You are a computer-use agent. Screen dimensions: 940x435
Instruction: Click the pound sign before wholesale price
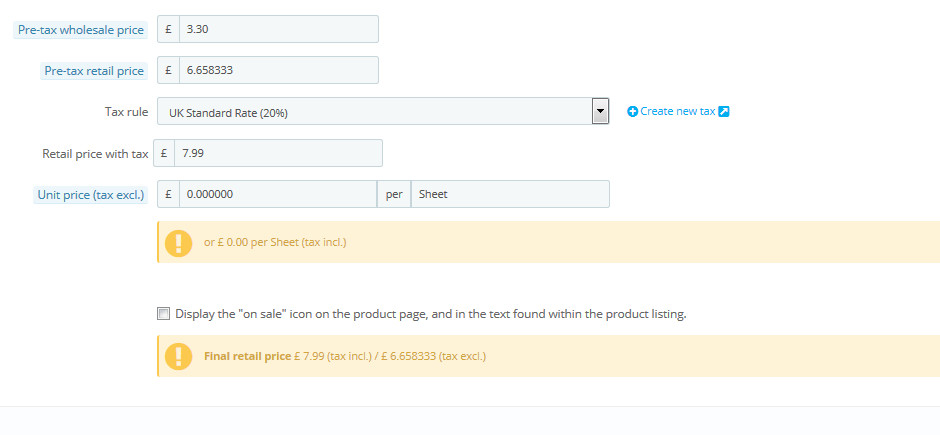pyautogui.click(x=168, y=29)
